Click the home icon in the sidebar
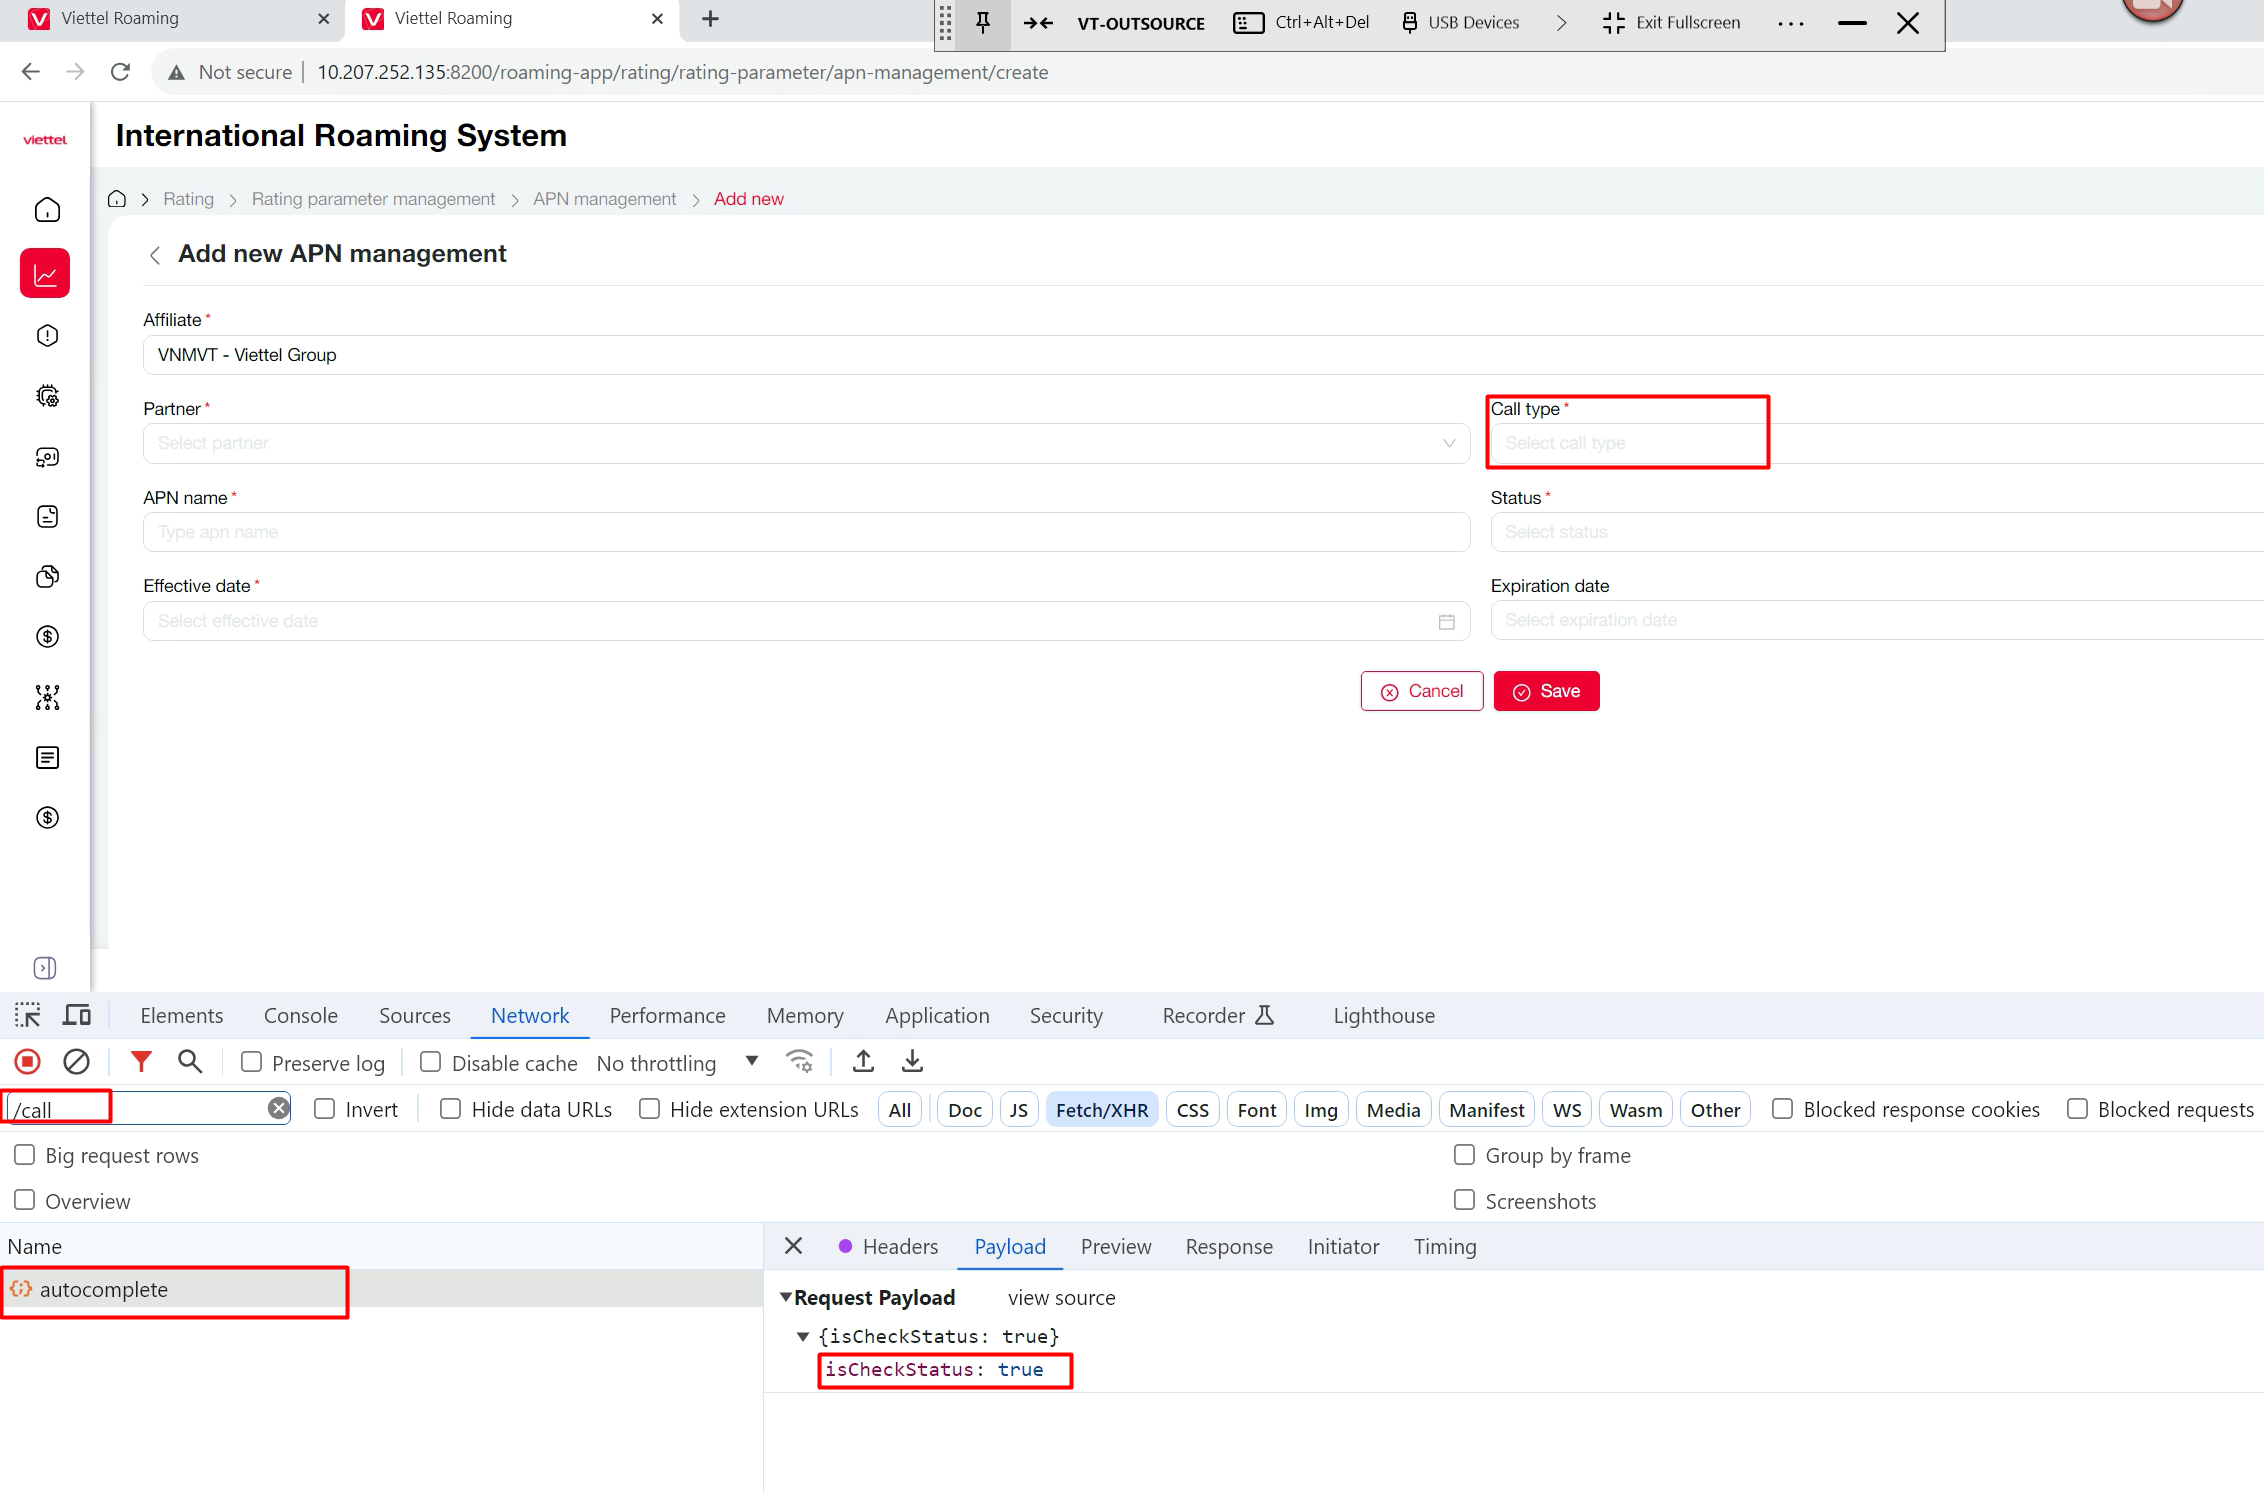This screenshot has height=1493, width=2264. pyautogui.click(x=47, y=210)
